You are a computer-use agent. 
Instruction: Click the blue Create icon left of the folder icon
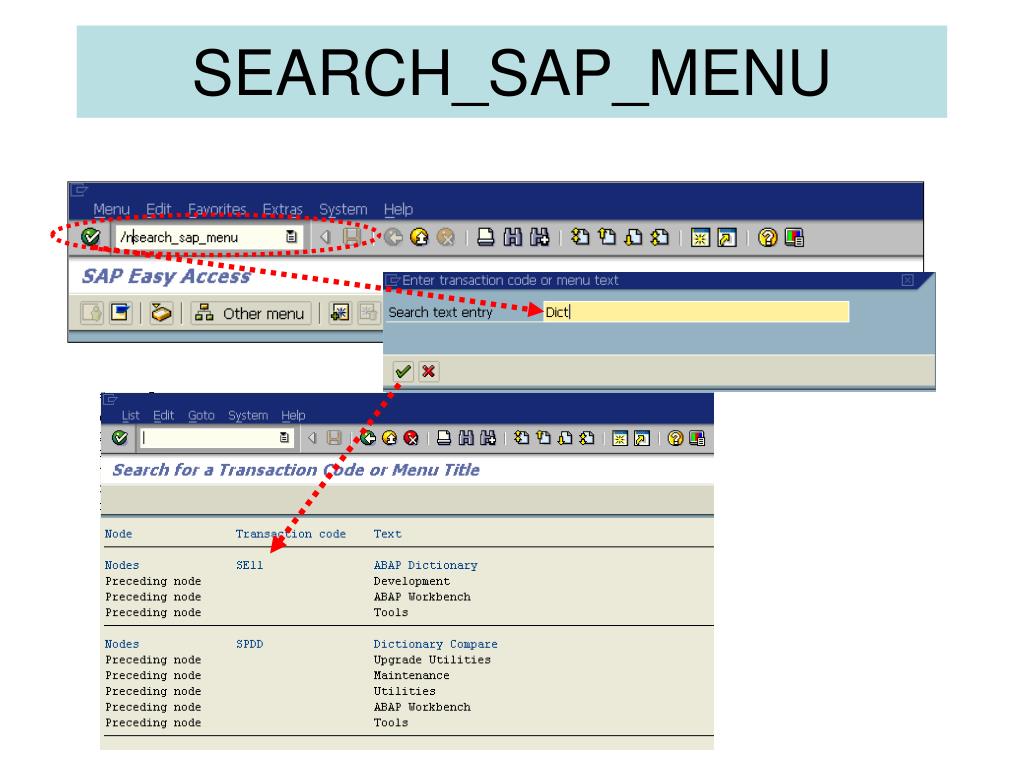coord(120,313)
